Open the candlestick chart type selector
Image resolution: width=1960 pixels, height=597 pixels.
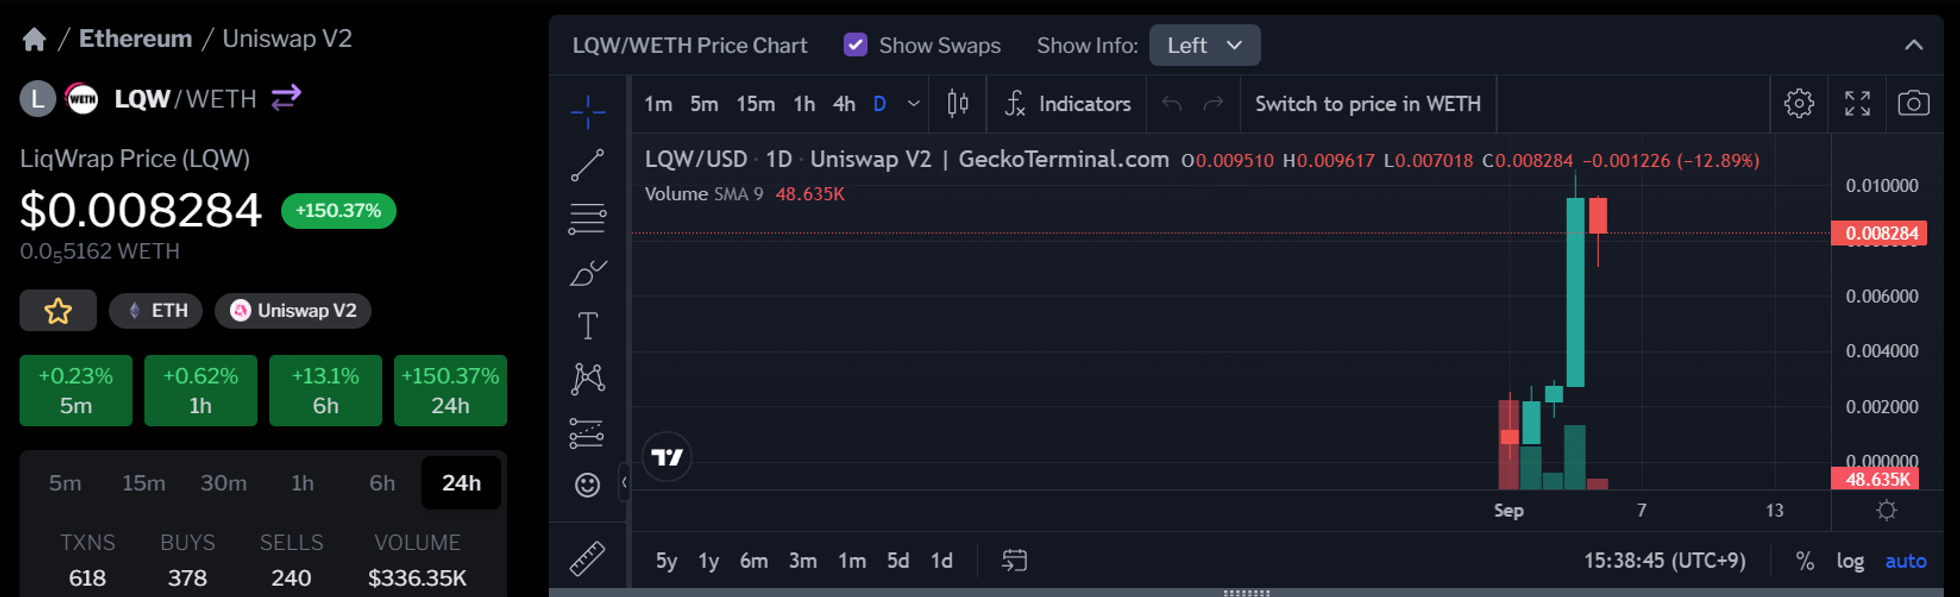(958, 104)
